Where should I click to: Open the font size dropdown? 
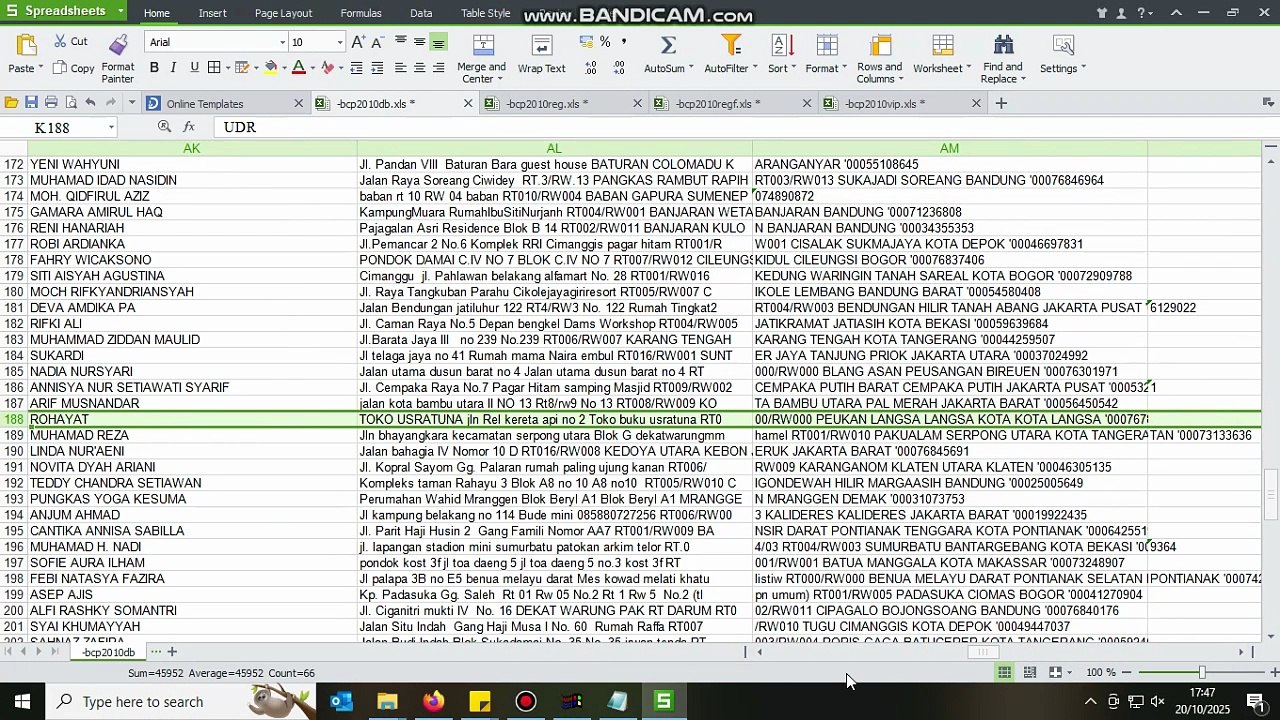point(340,42)
